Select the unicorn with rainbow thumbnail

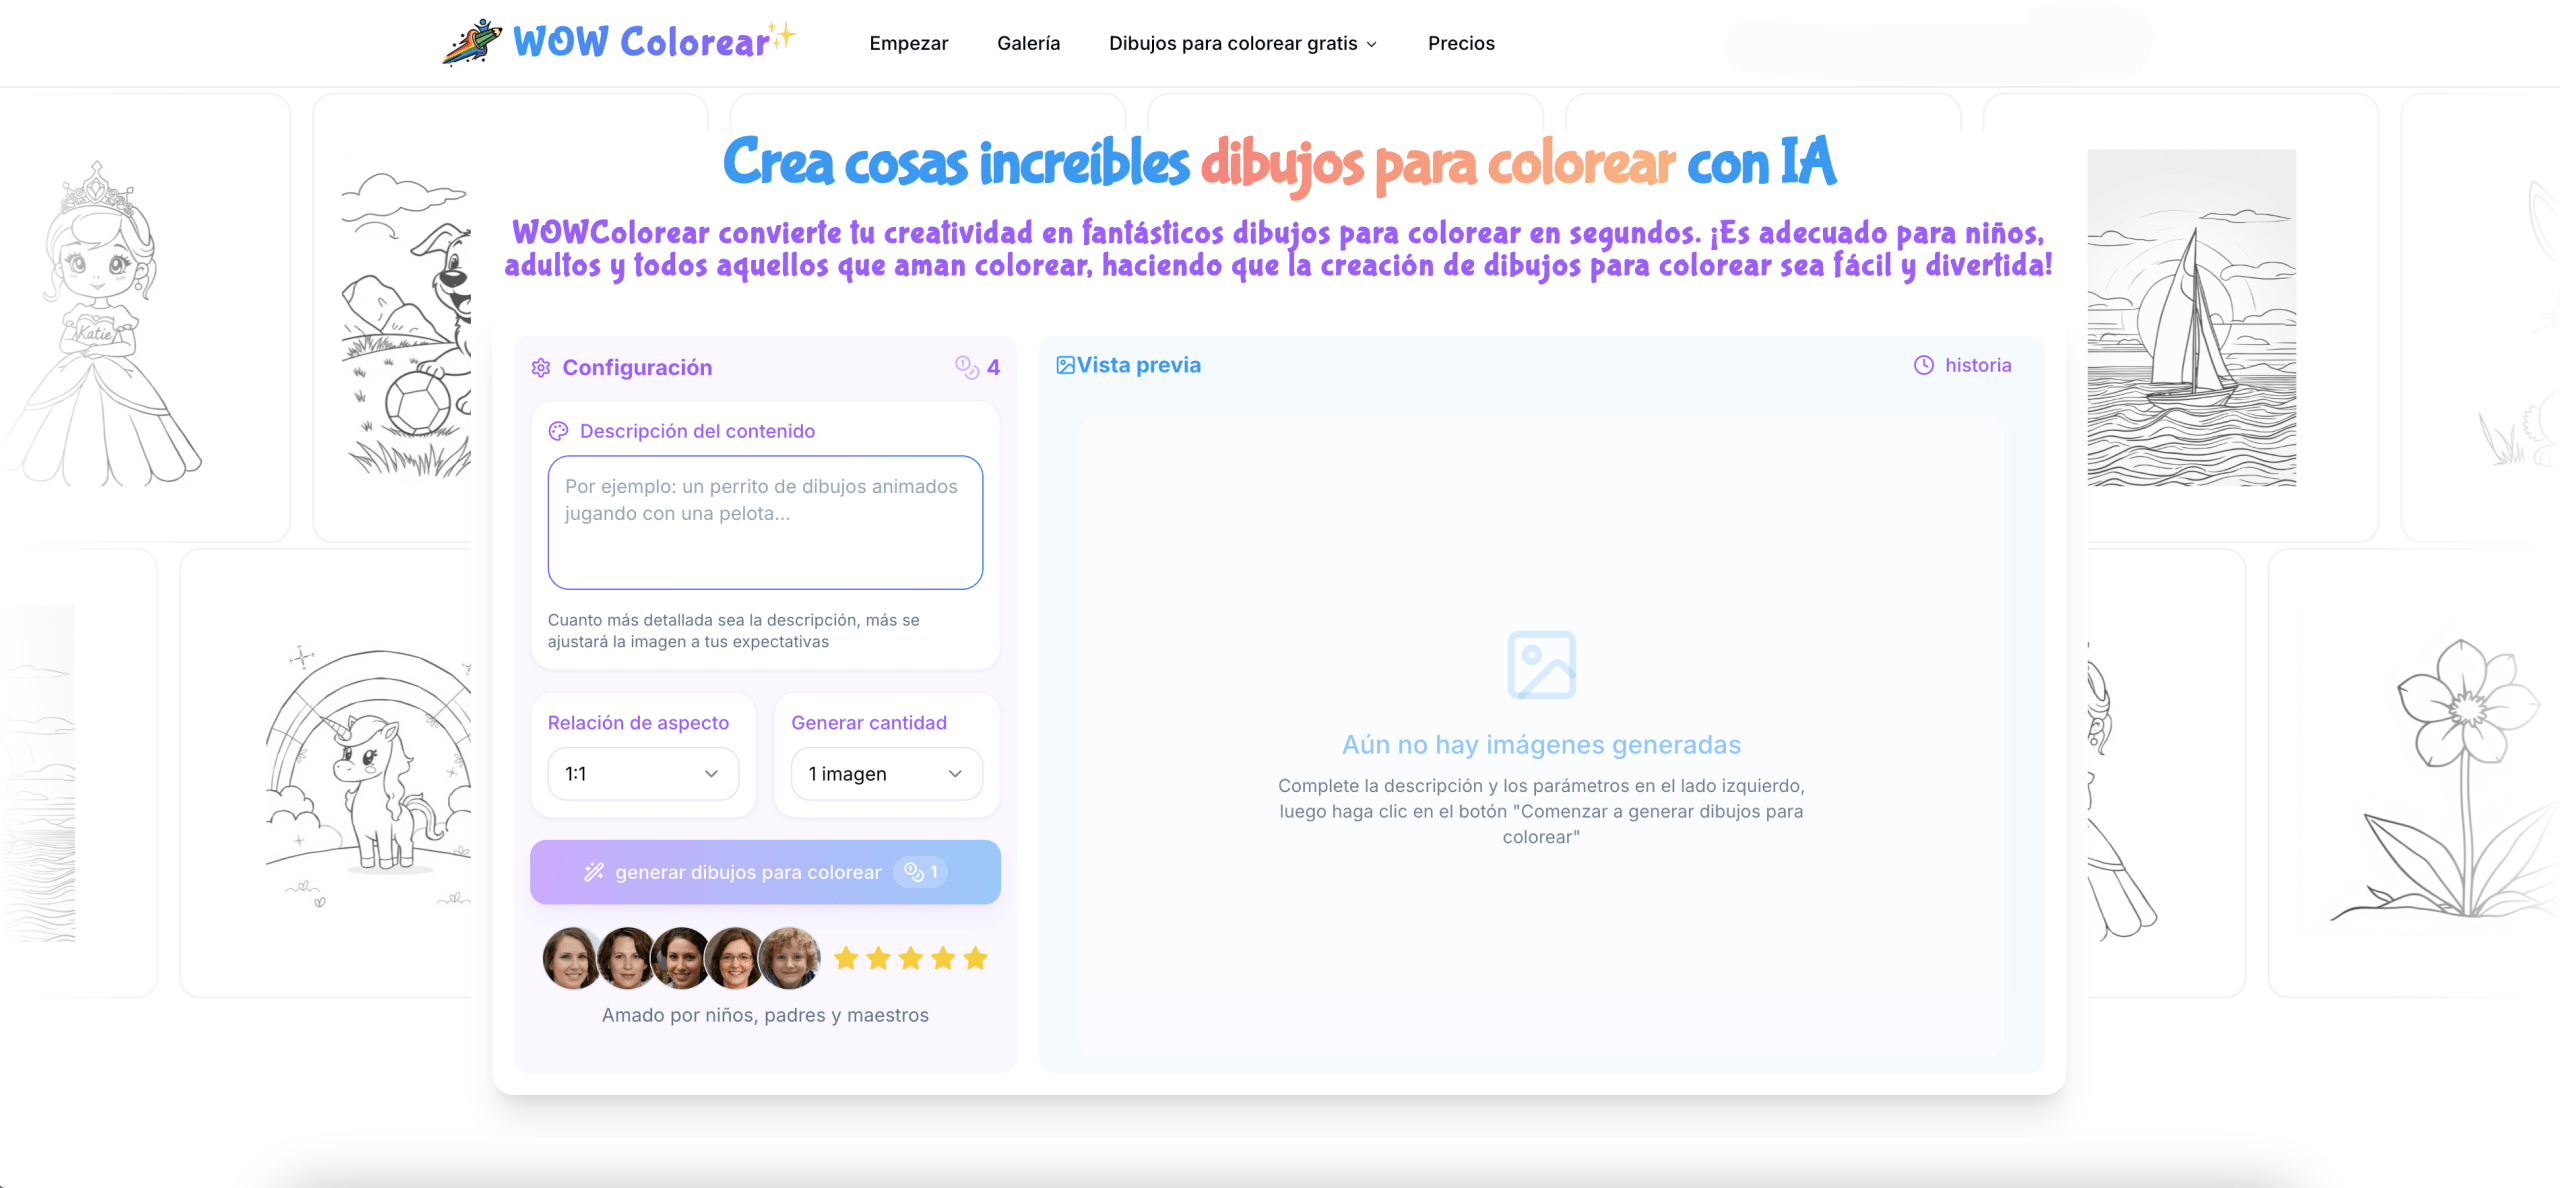[x=368, y=775]
